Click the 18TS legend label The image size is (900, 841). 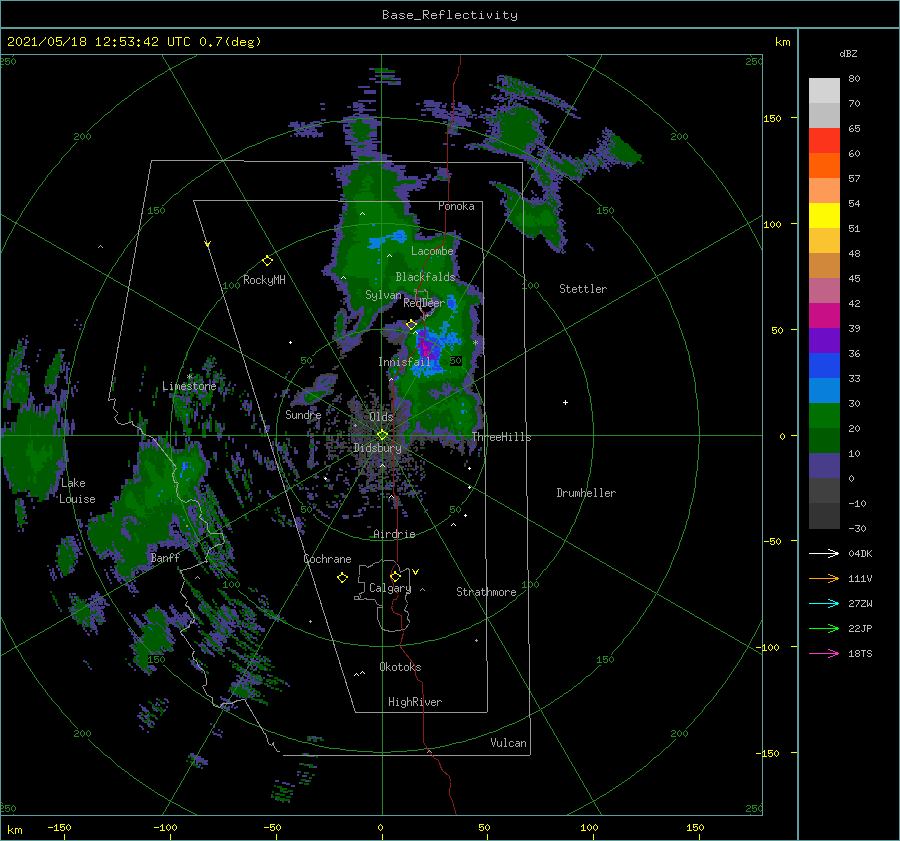tap(860, 653)
